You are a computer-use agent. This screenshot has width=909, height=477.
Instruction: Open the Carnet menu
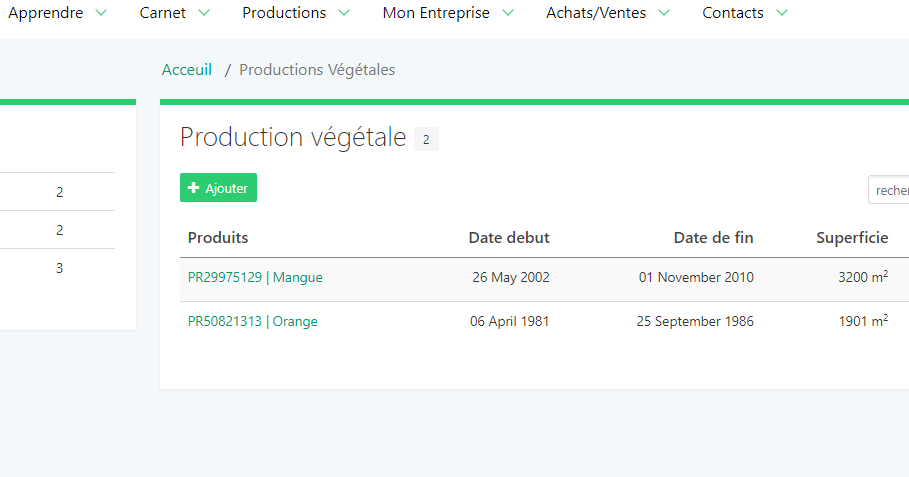click(x=162, y=13)
